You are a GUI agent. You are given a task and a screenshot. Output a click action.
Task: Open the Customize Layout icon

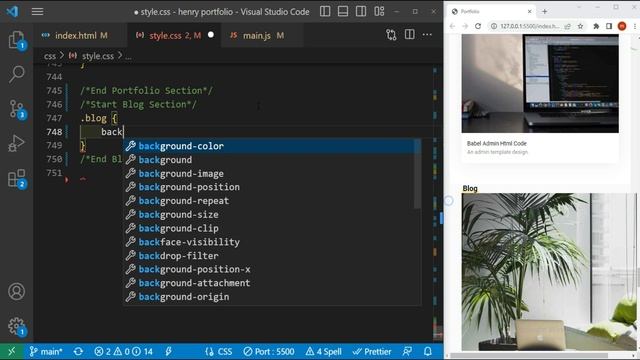379,11
